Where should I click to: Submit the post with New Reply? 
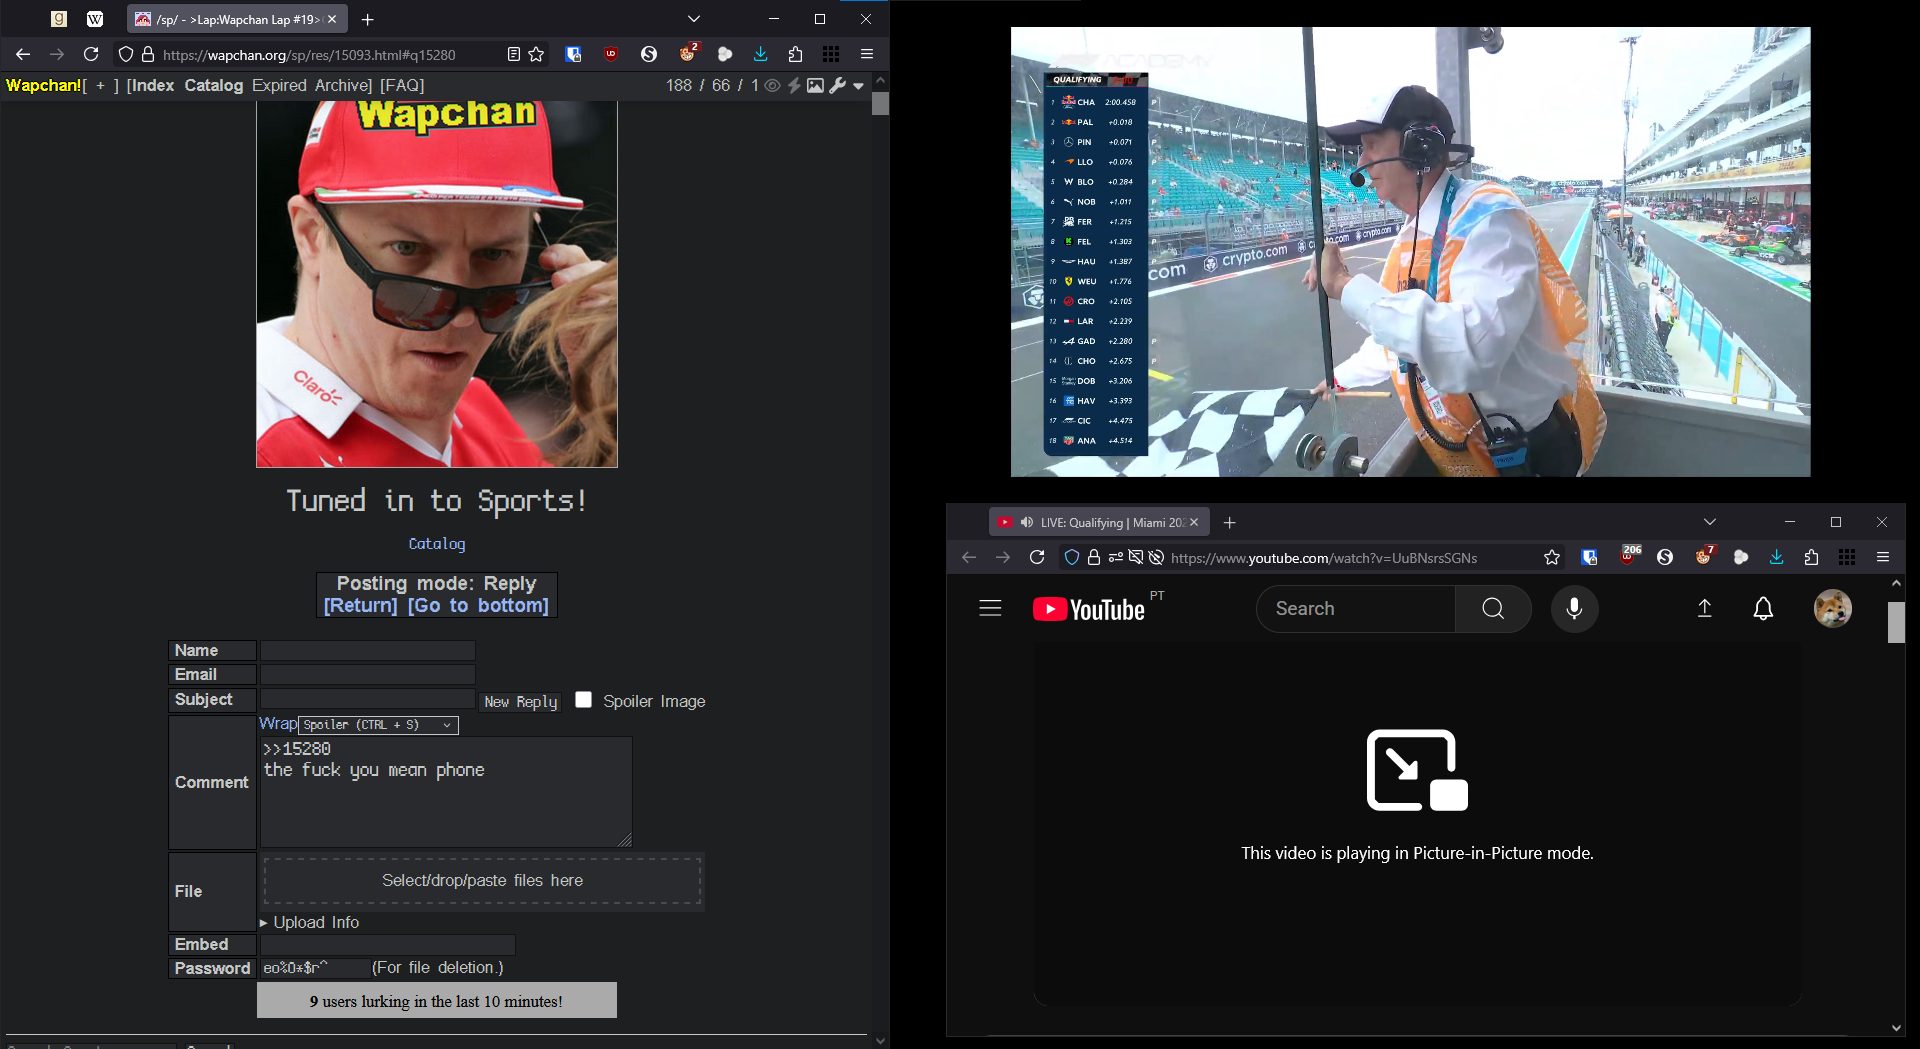[x=520, y=702]
